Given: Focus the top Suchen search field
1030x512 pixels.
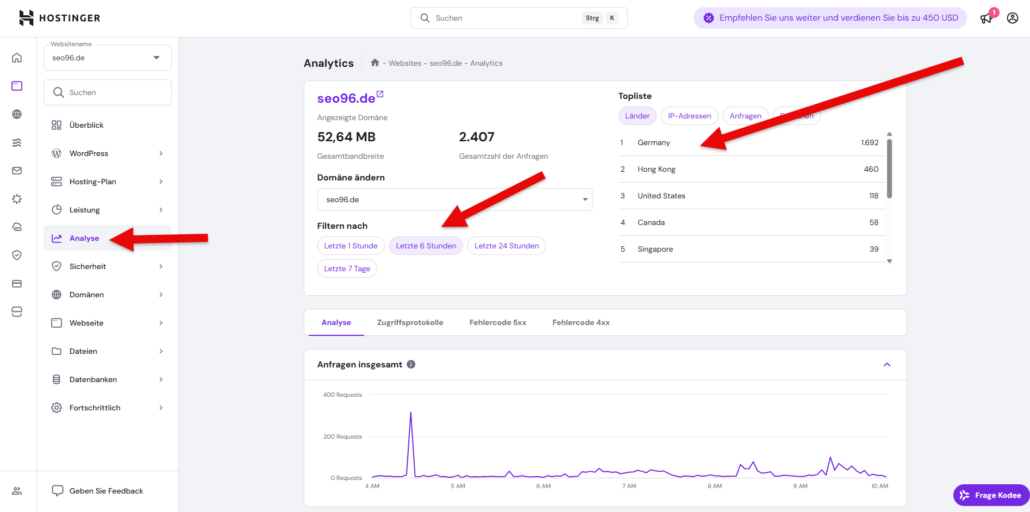Looking at the screenshot, I should coord(519,18).
